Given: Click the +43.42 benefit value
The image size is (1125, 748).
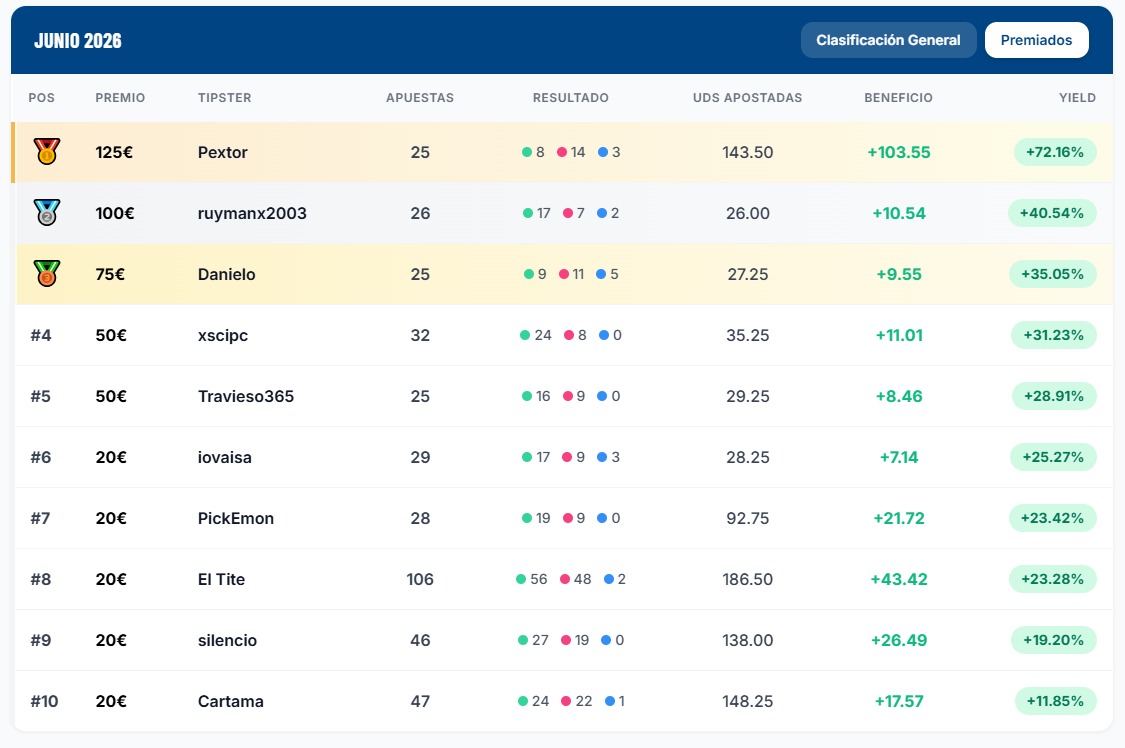Looking at the screenshot, I should coord(898,579).
